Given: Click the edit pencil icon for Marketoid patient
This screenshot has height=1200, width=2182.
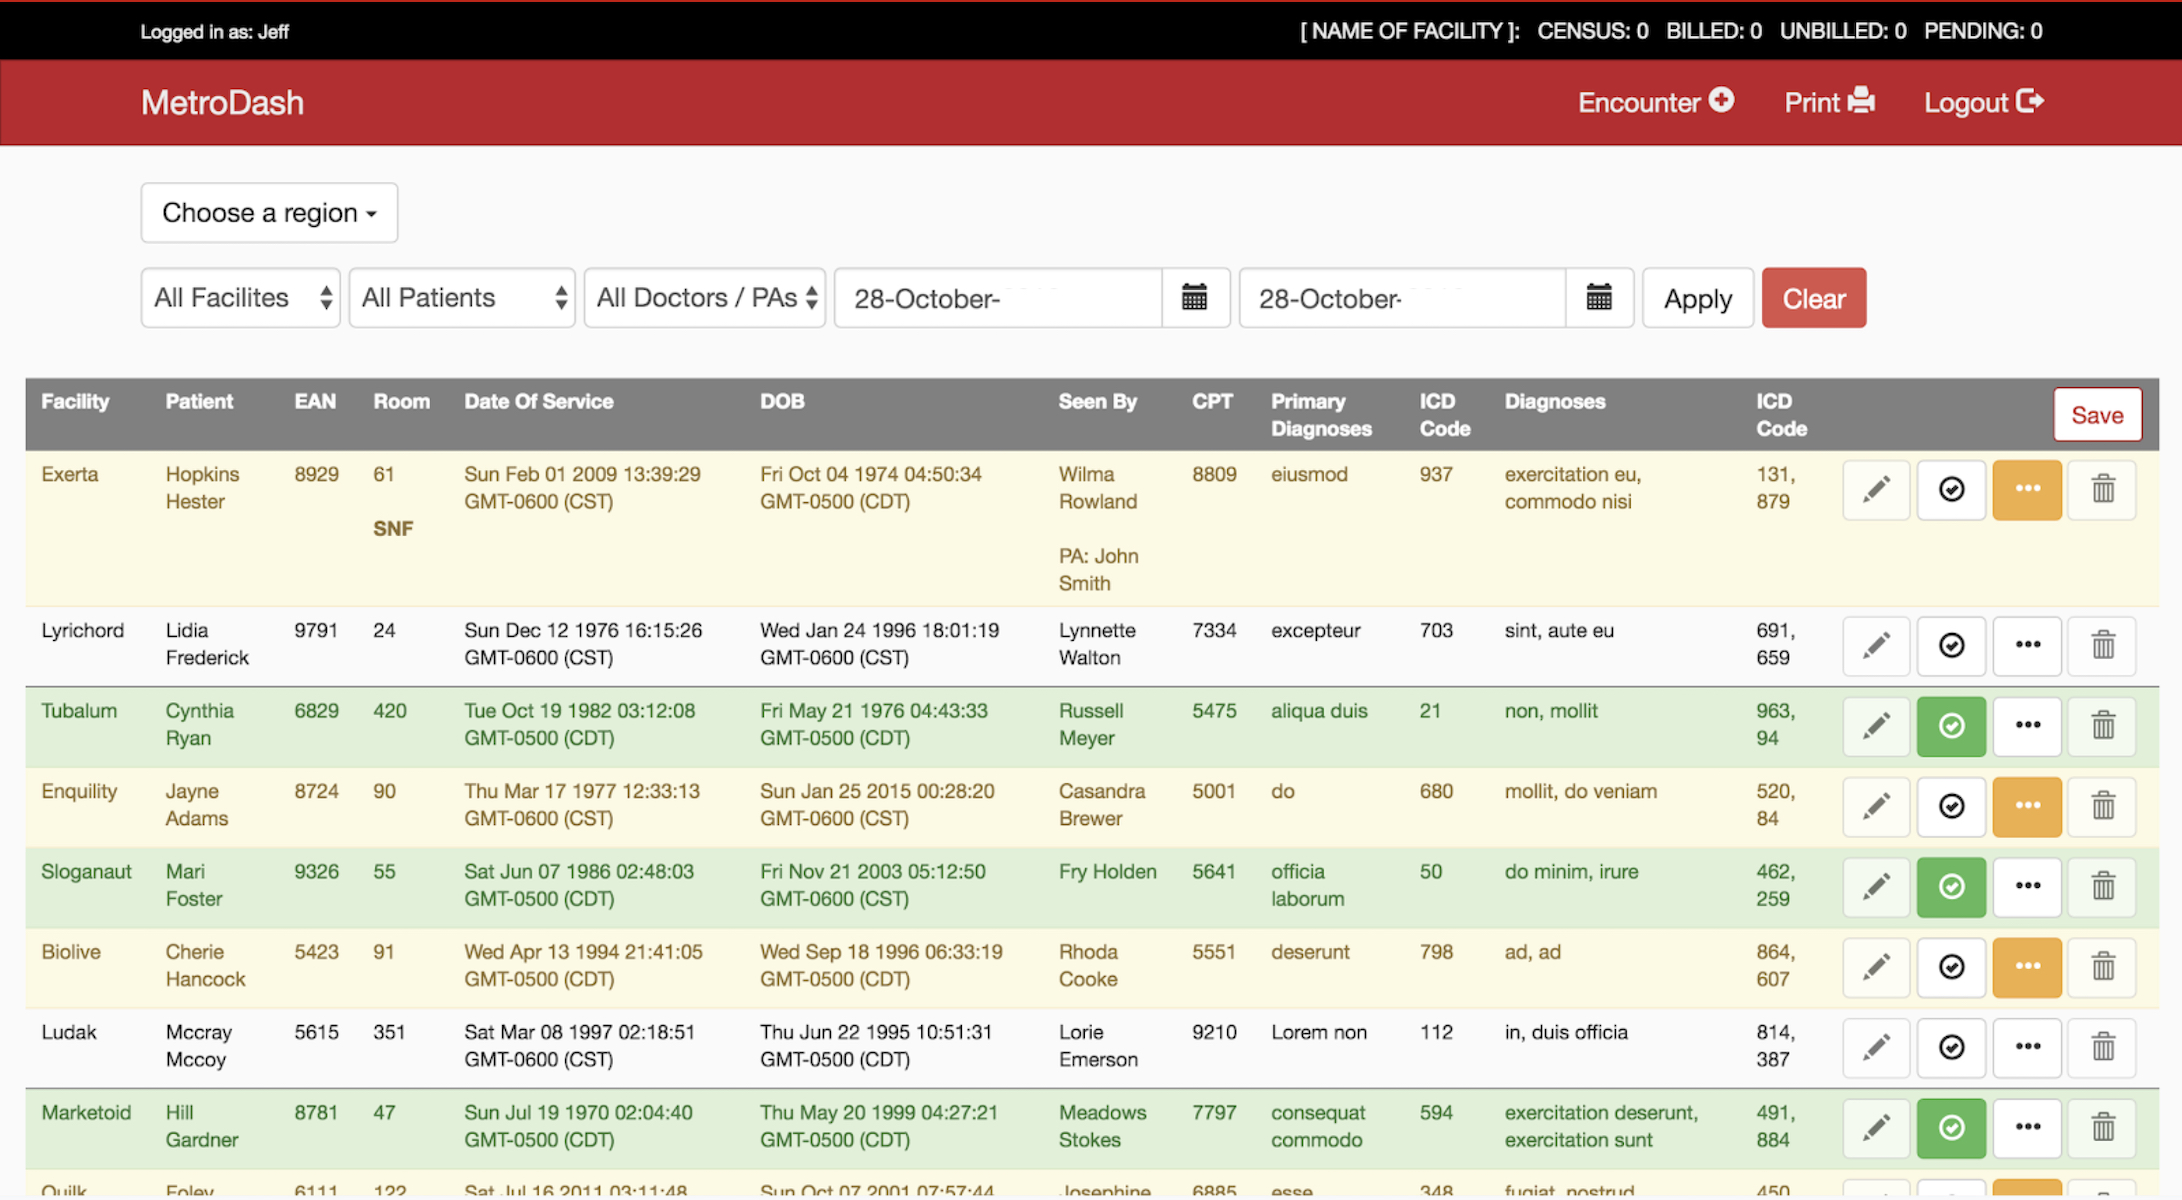Looking at the screenshot, I should (x=1875, y=1128).
